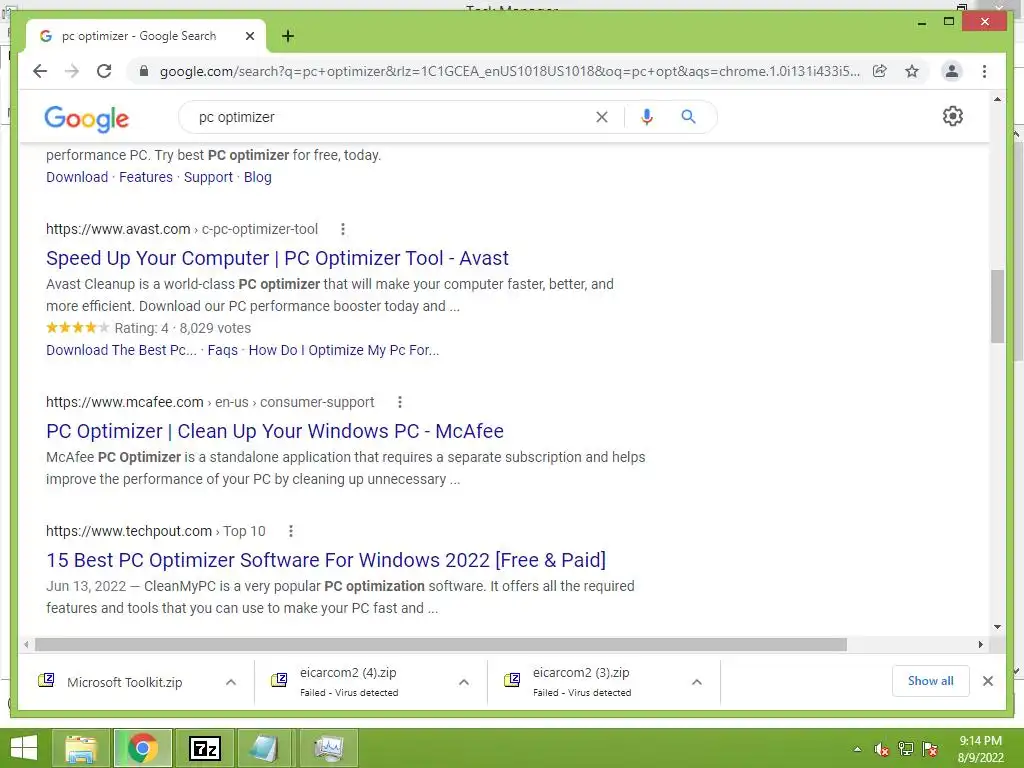Open File Explorer from the taskbar
Image resolution: width=1024 pixels, height=768 pixels.
pyautogui.click(x=82, y=748)
